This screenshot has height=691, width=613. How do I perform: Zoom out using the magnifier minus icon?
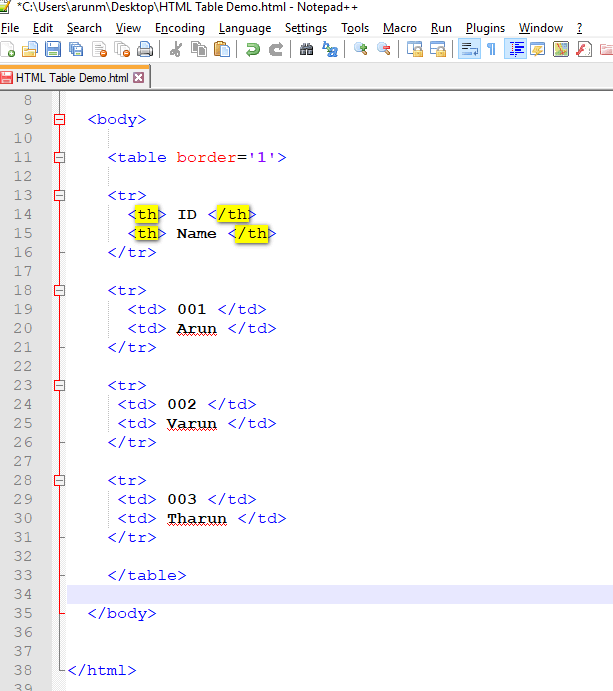[x=384, y=49]
